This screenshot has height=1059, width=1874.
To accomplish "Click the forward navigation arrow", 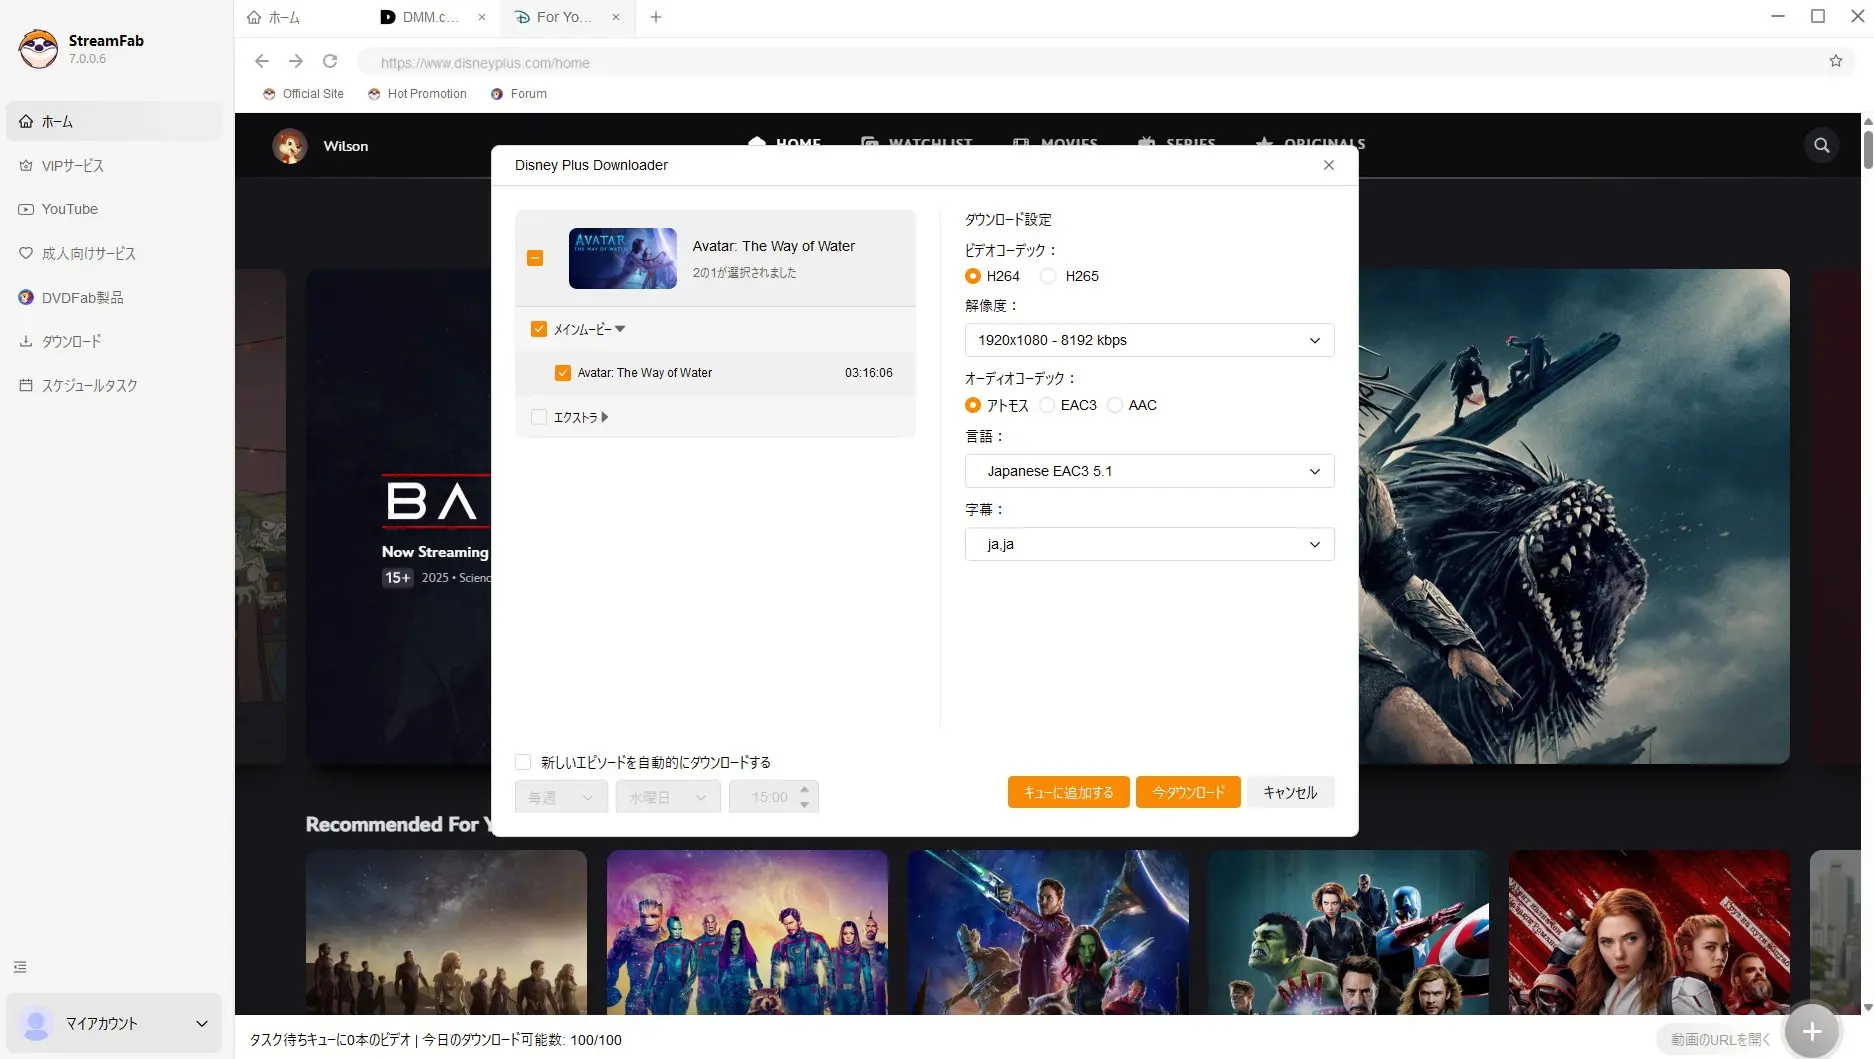I will tap(296, 61).
